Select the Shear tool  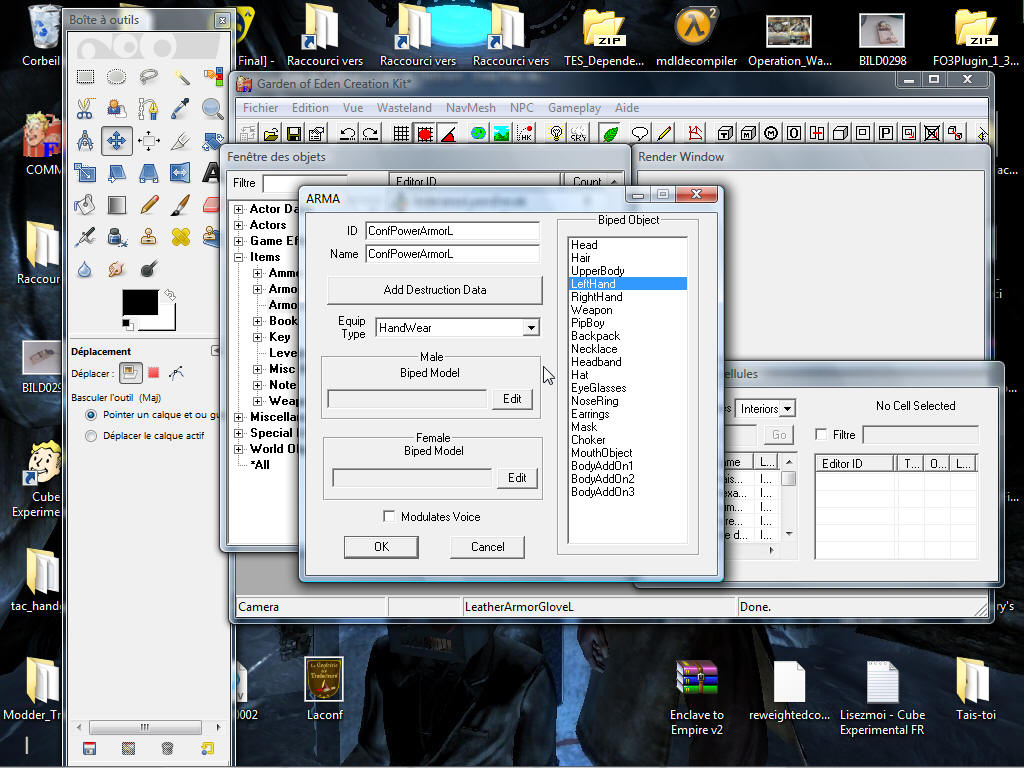coord(117,172)
